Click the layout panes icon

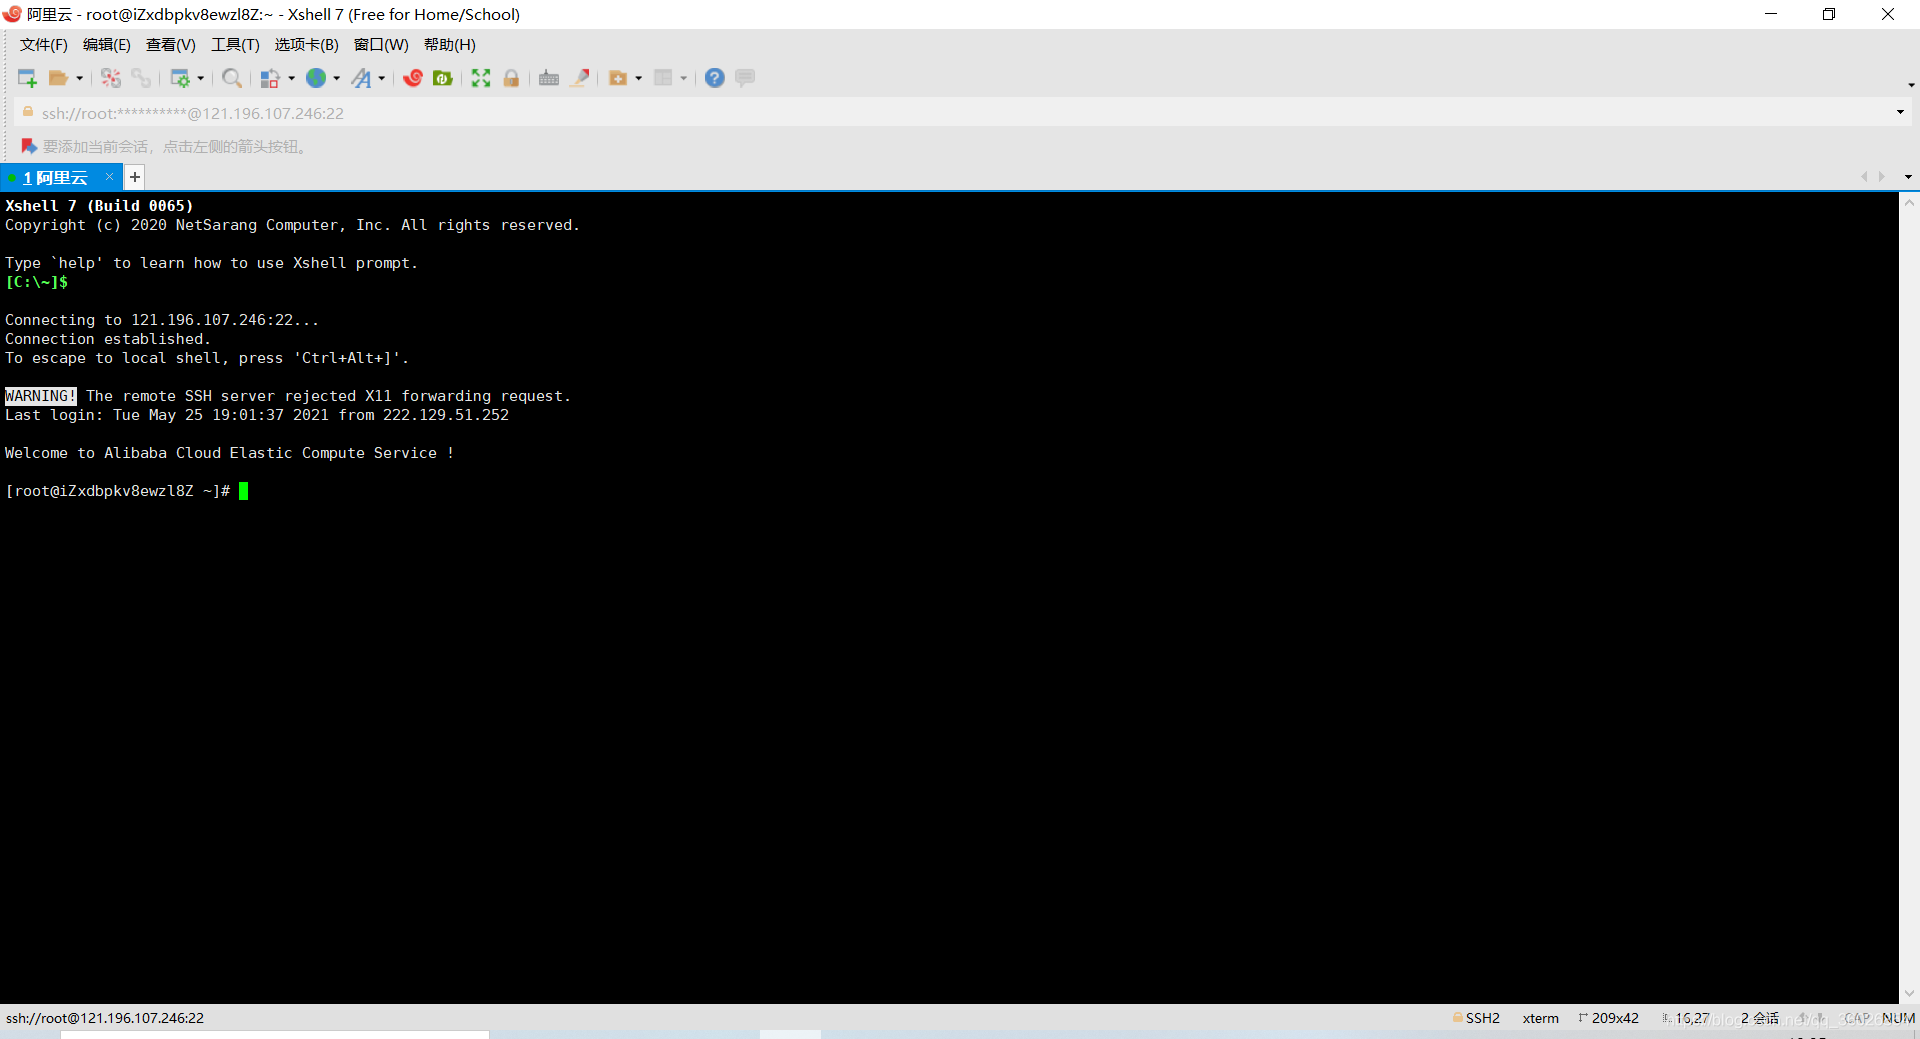[x=663, y=78]
